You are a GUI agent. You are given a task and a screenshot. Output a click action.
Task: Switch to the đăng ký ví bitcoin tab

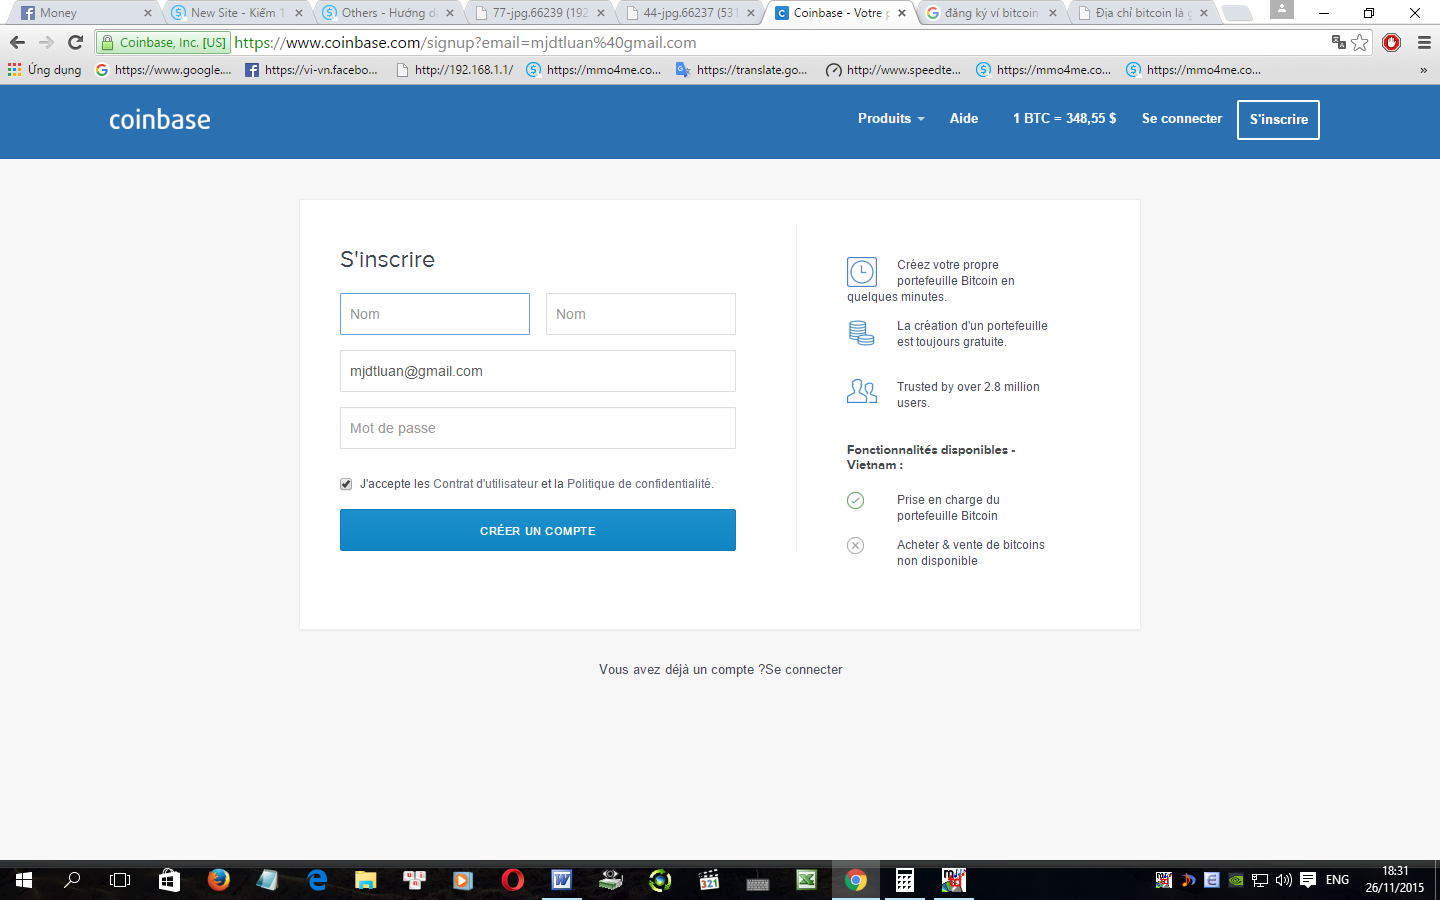pyautogui.click(x=989, y=13)
